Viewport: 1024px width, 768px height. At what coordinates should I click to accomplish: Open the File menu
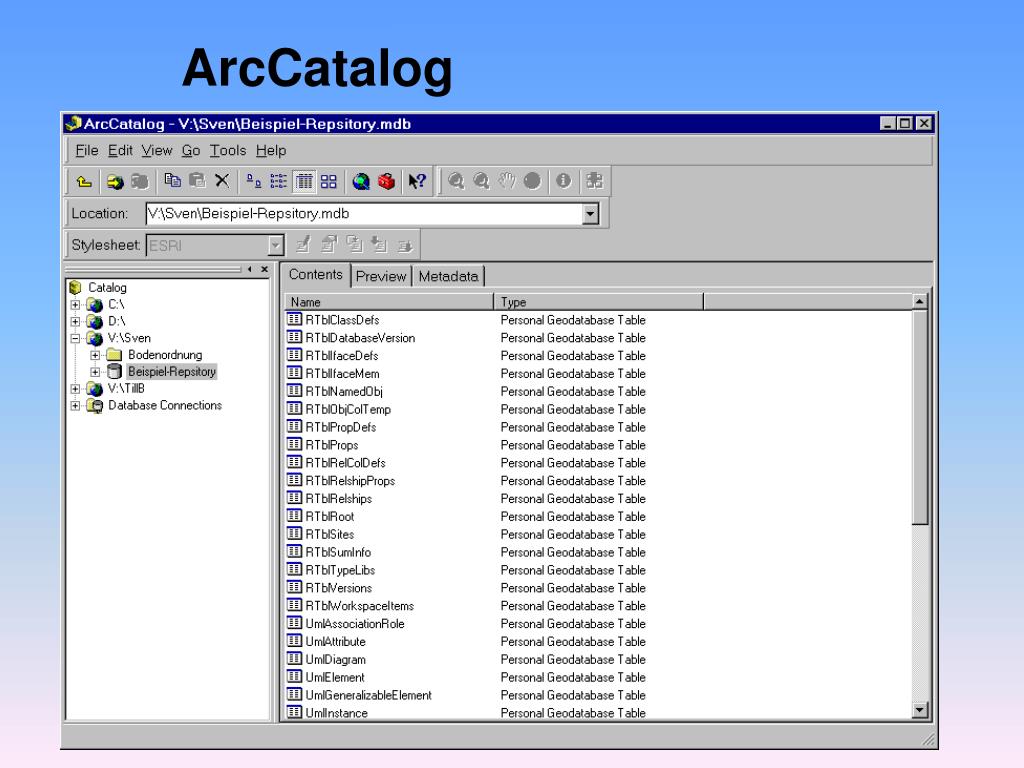click(x=87, y=150)
